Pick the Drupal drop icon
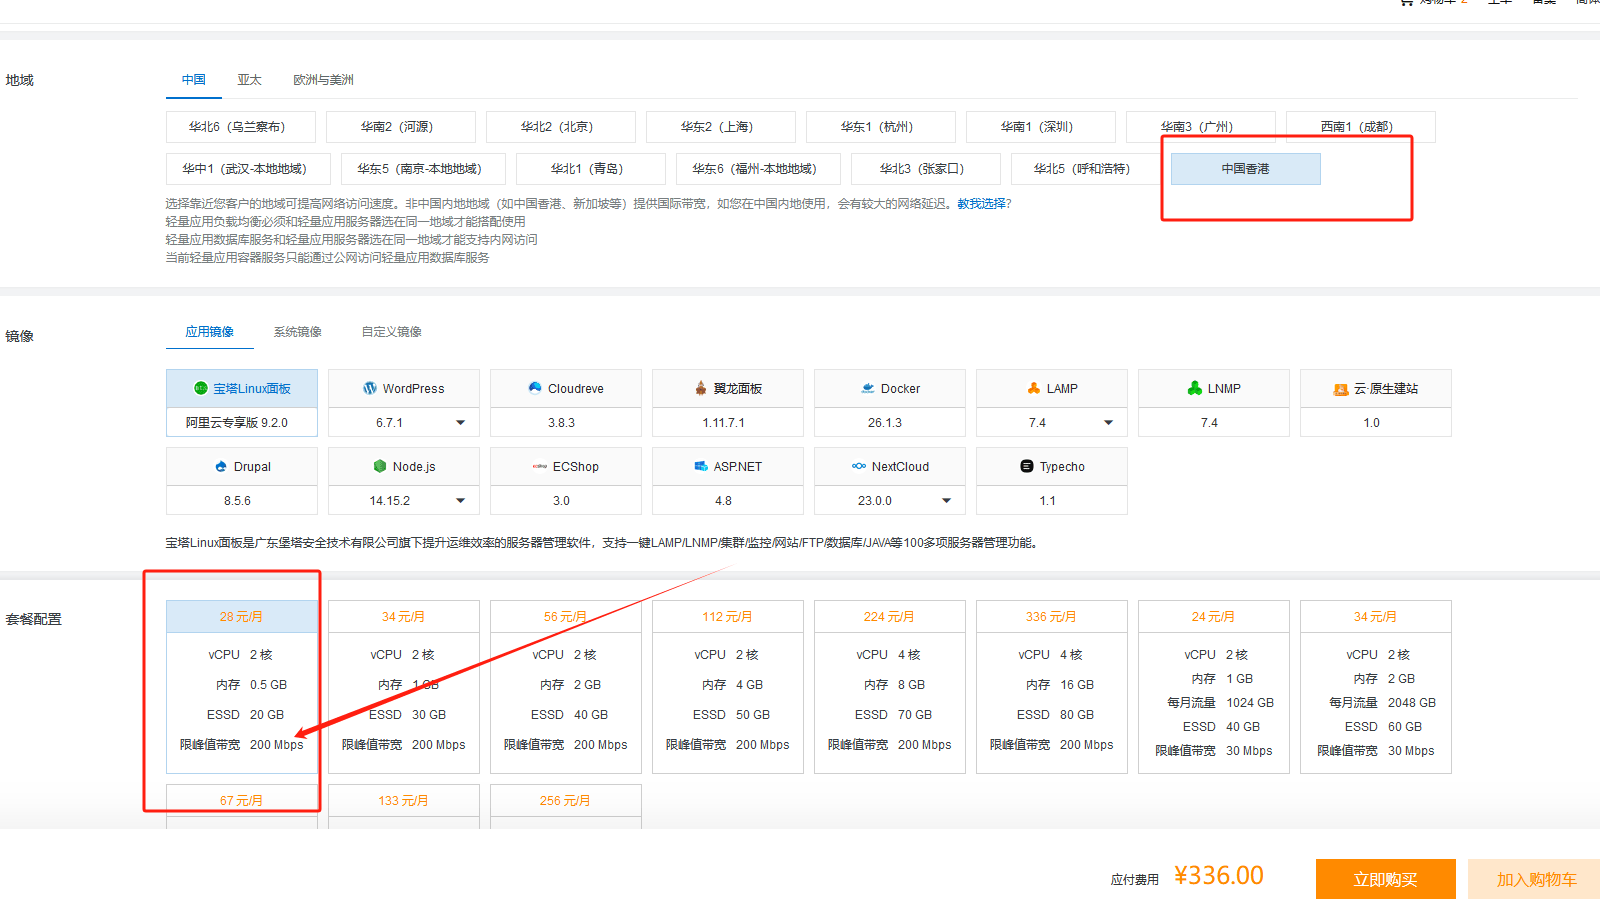The height and width of the screenshot is (909, 1600). (221, 466)
